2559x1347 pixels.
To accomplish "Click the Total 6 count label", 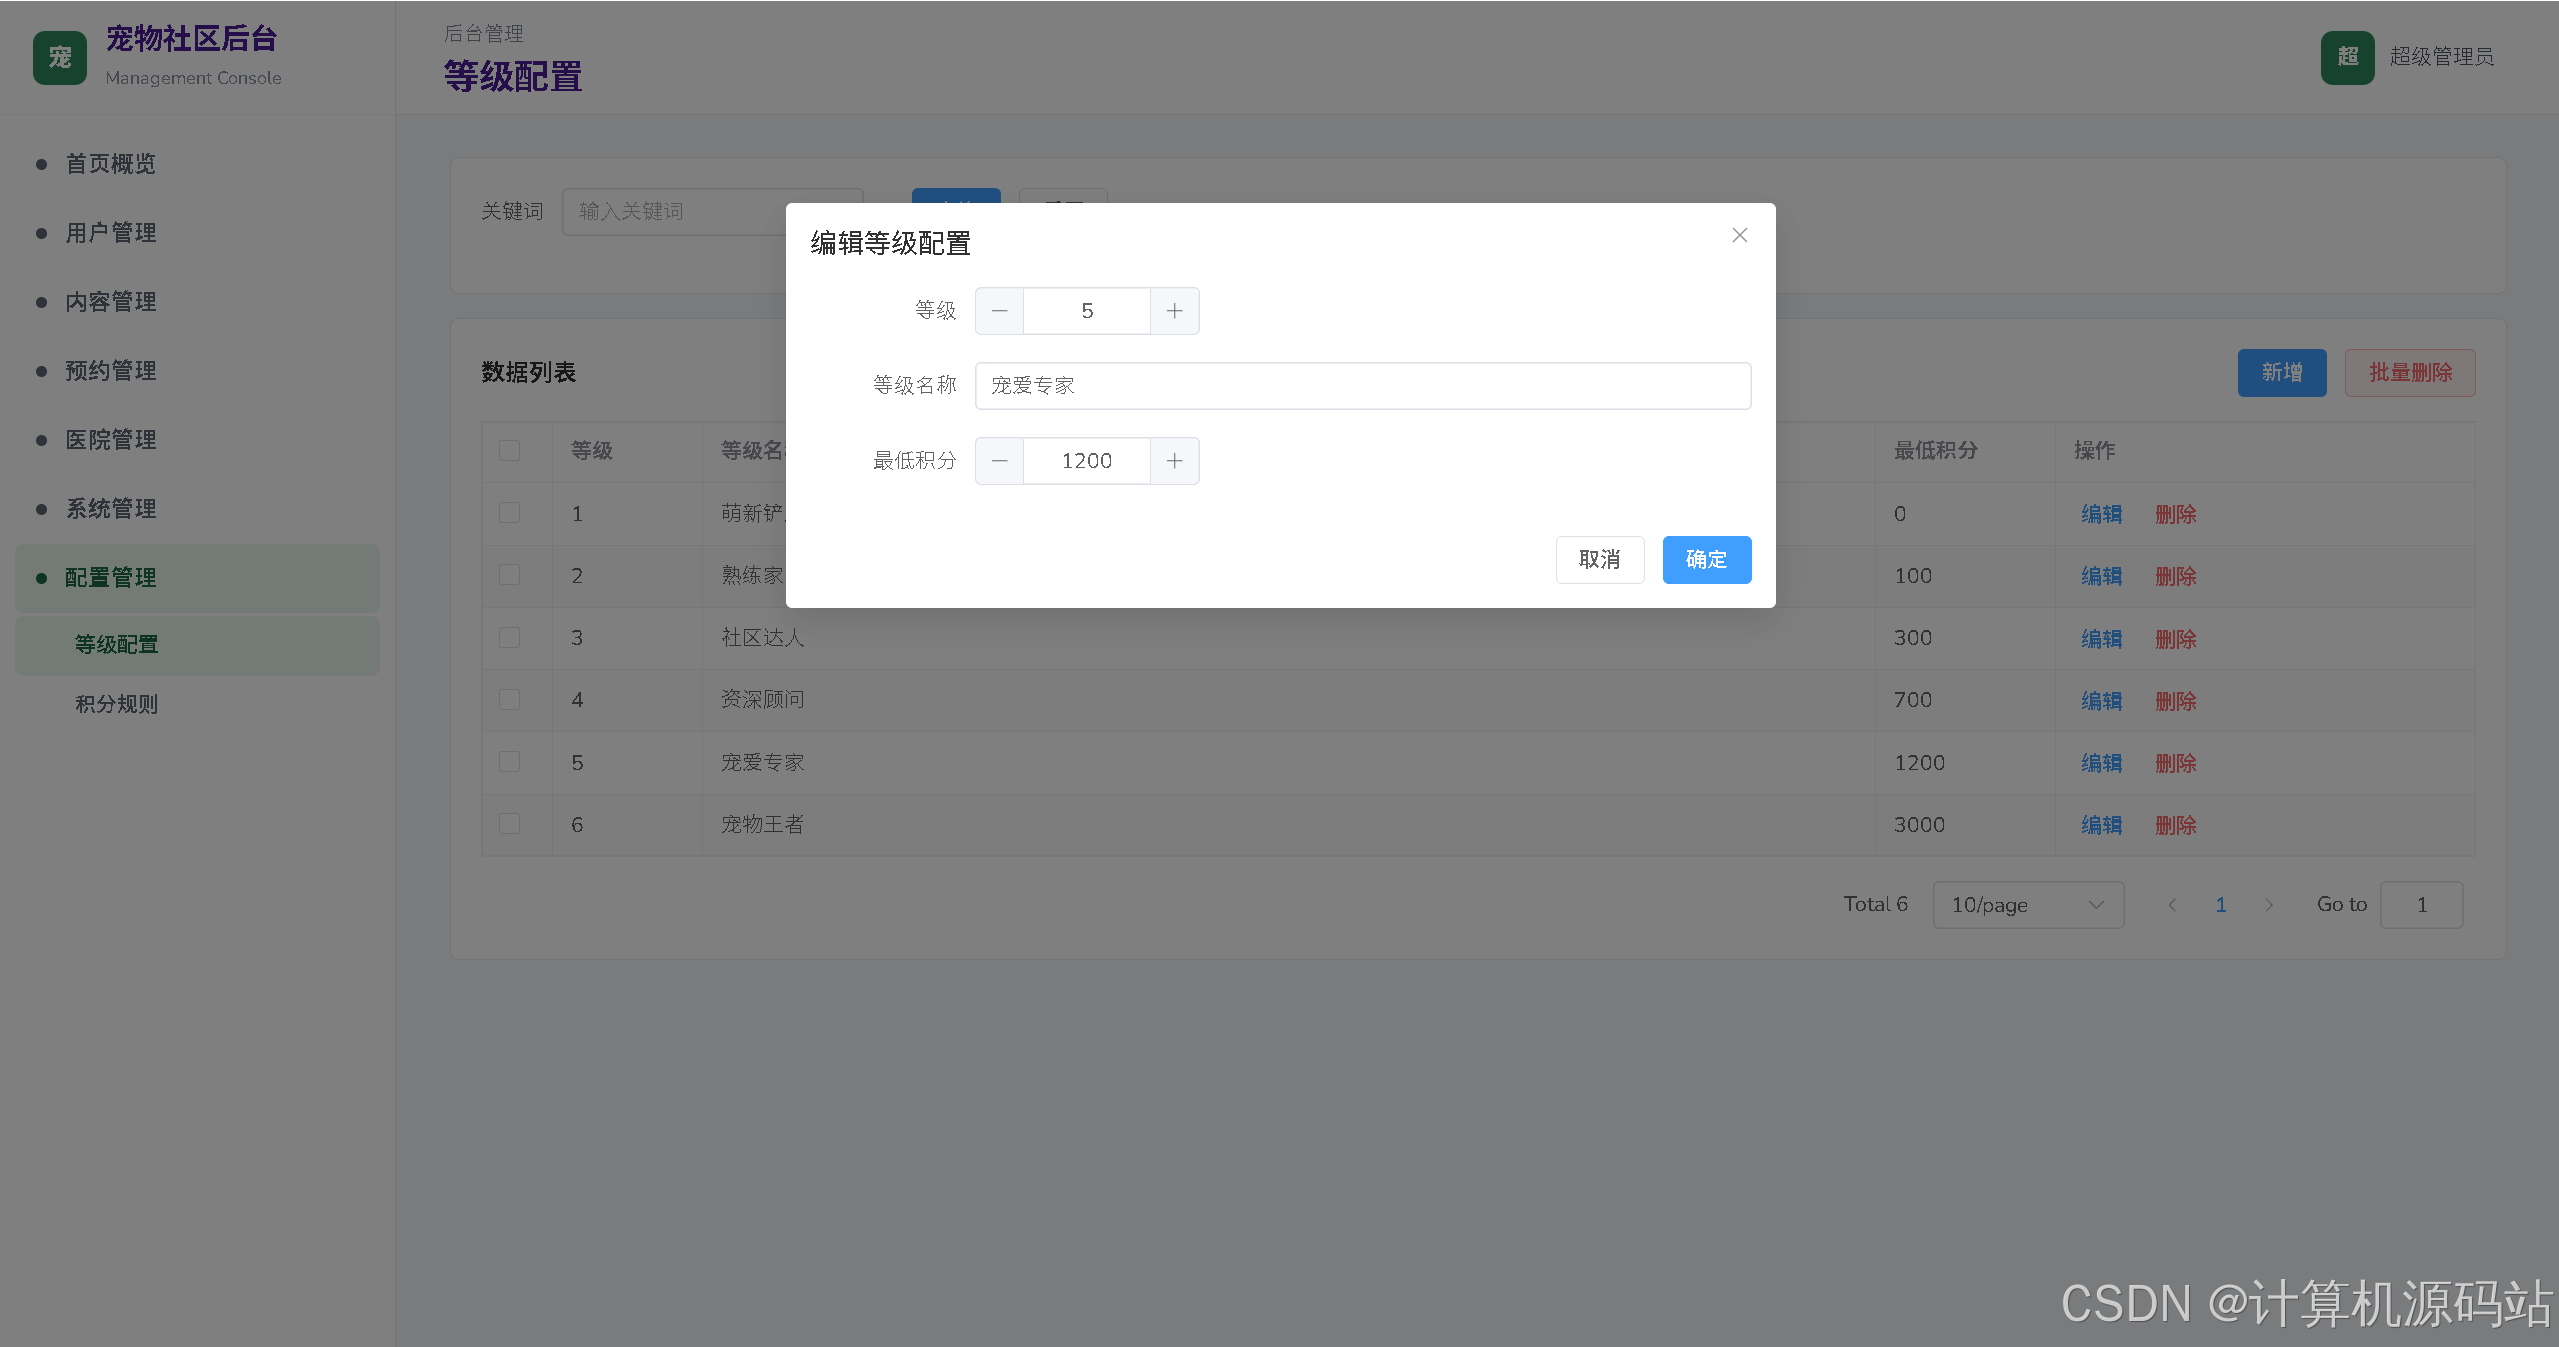I will (1875, 904).
